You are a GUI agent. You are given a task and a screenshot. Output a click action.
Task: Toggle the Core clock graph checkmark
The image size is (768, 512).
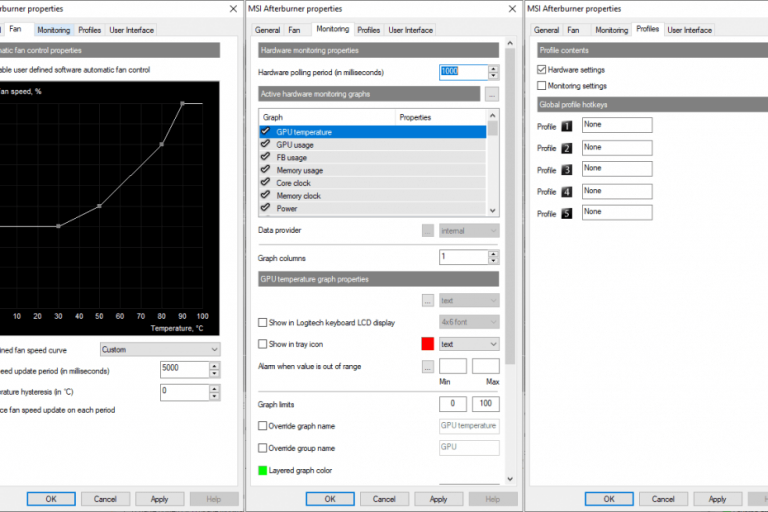265,182
